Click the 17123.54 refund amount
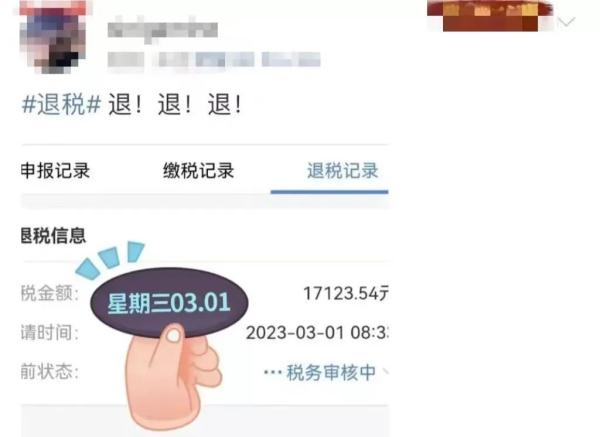 tap(346, 294)
